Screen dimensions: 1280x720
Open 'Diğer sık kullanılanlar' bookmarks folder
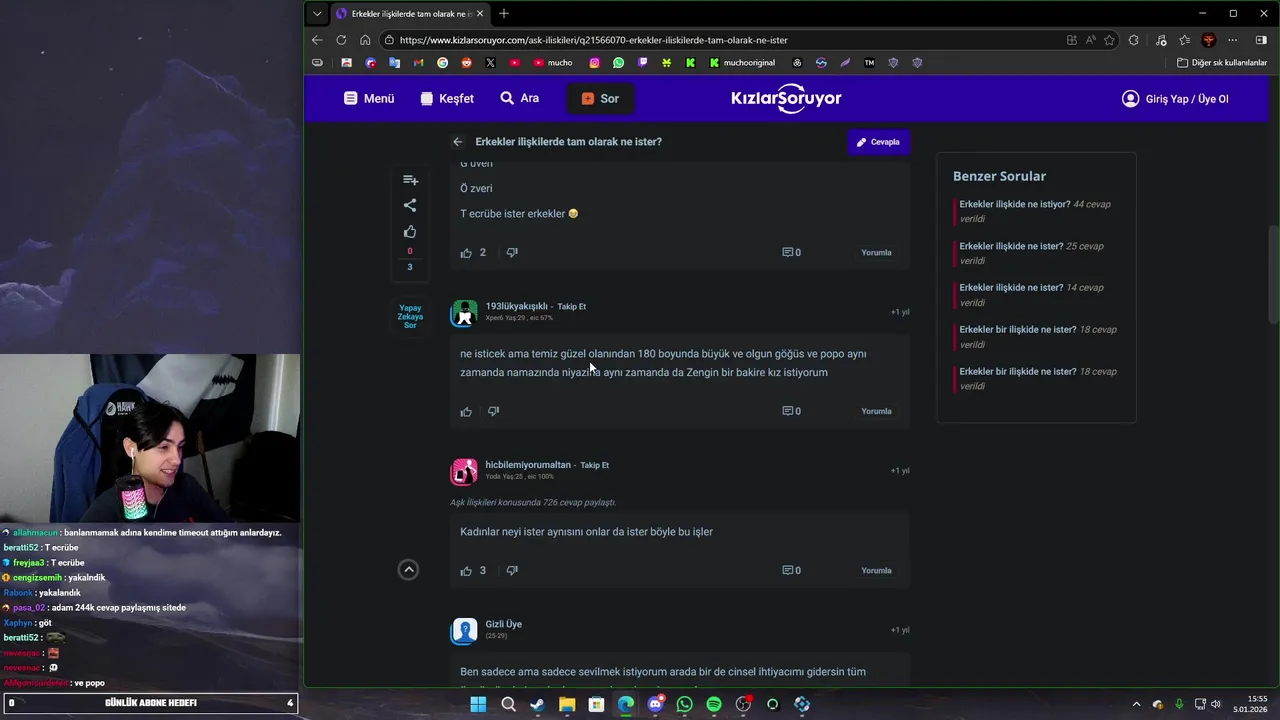point(1222,62)
